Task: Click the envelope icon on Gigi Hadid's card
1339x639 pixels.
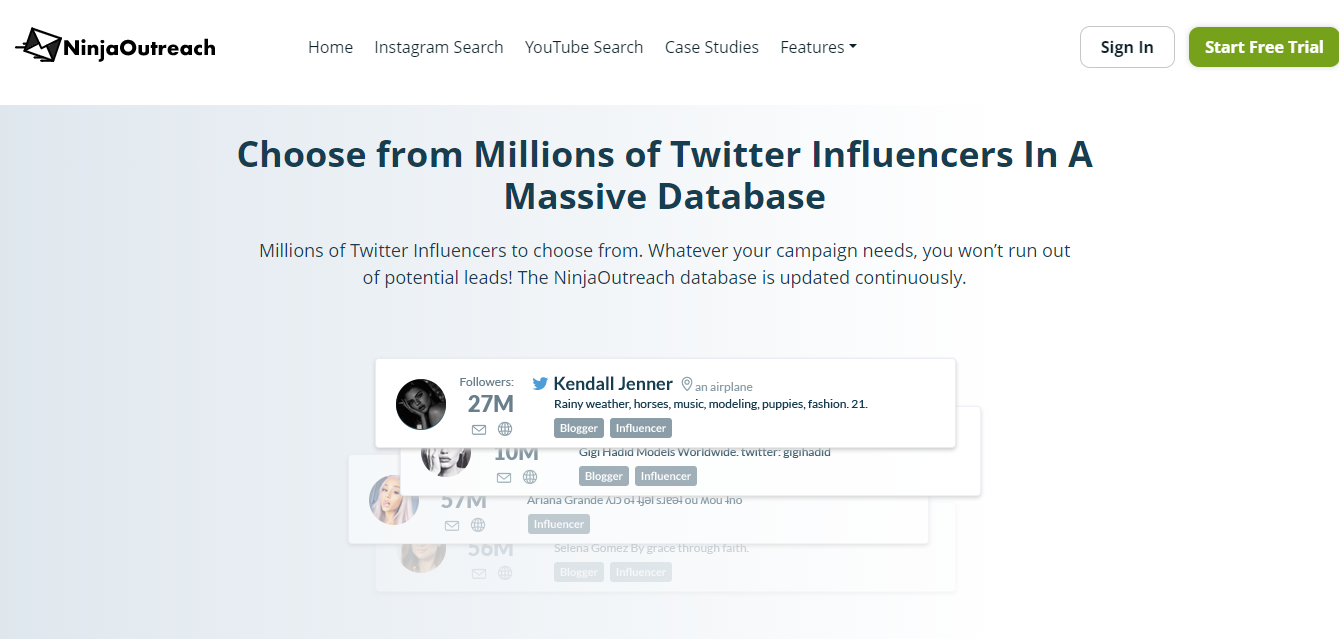Action: tap(504, 477)
